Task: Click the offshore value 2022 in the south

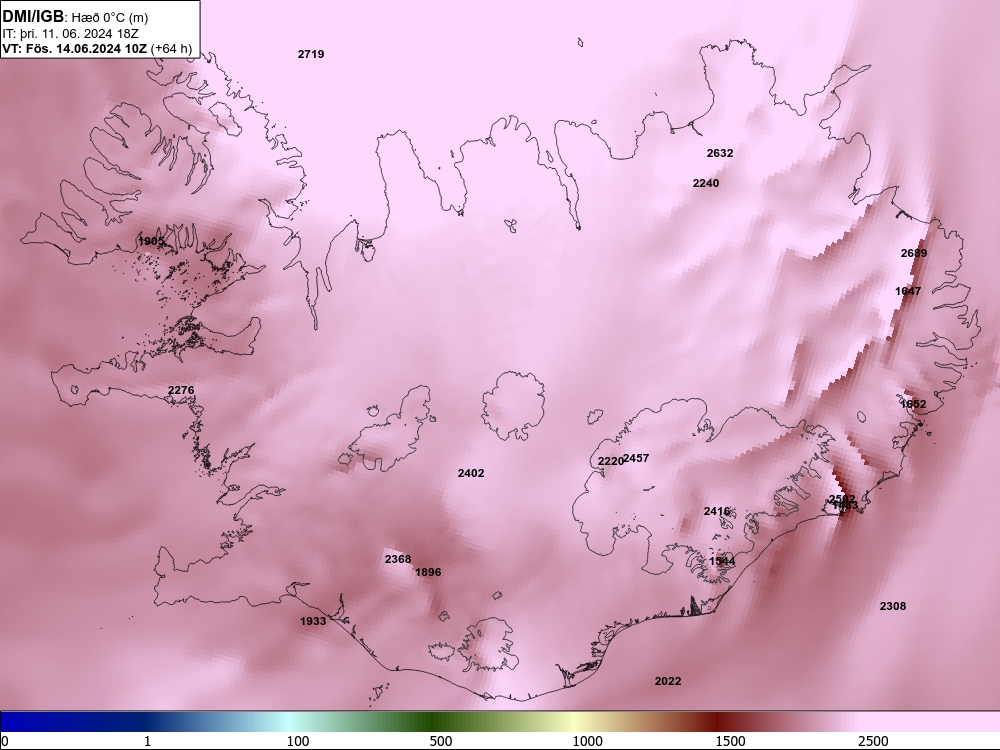Action: [668, 681]
